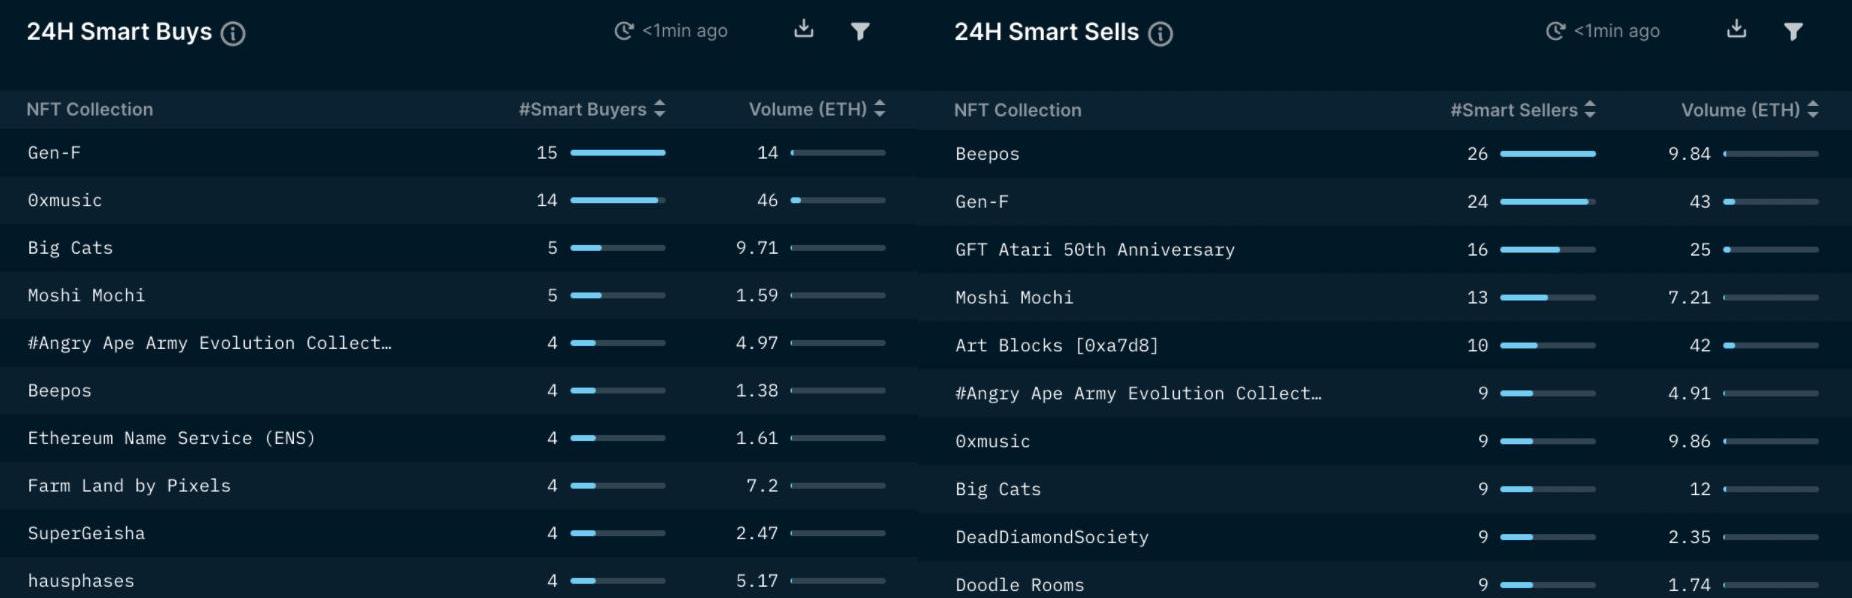Open Beepos collection in Smart Sells

pos(987,154)
